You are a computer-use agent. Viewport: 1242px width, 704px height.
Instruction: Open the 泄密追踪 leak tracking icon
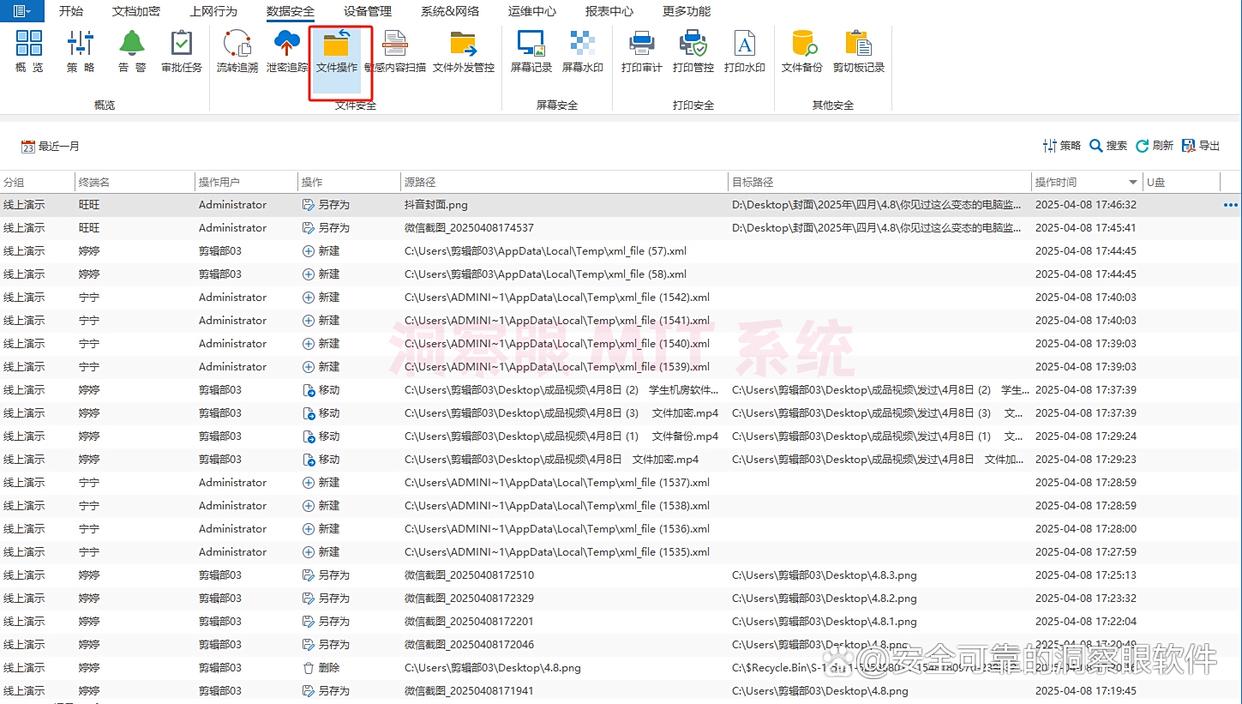tap(287, 50)
